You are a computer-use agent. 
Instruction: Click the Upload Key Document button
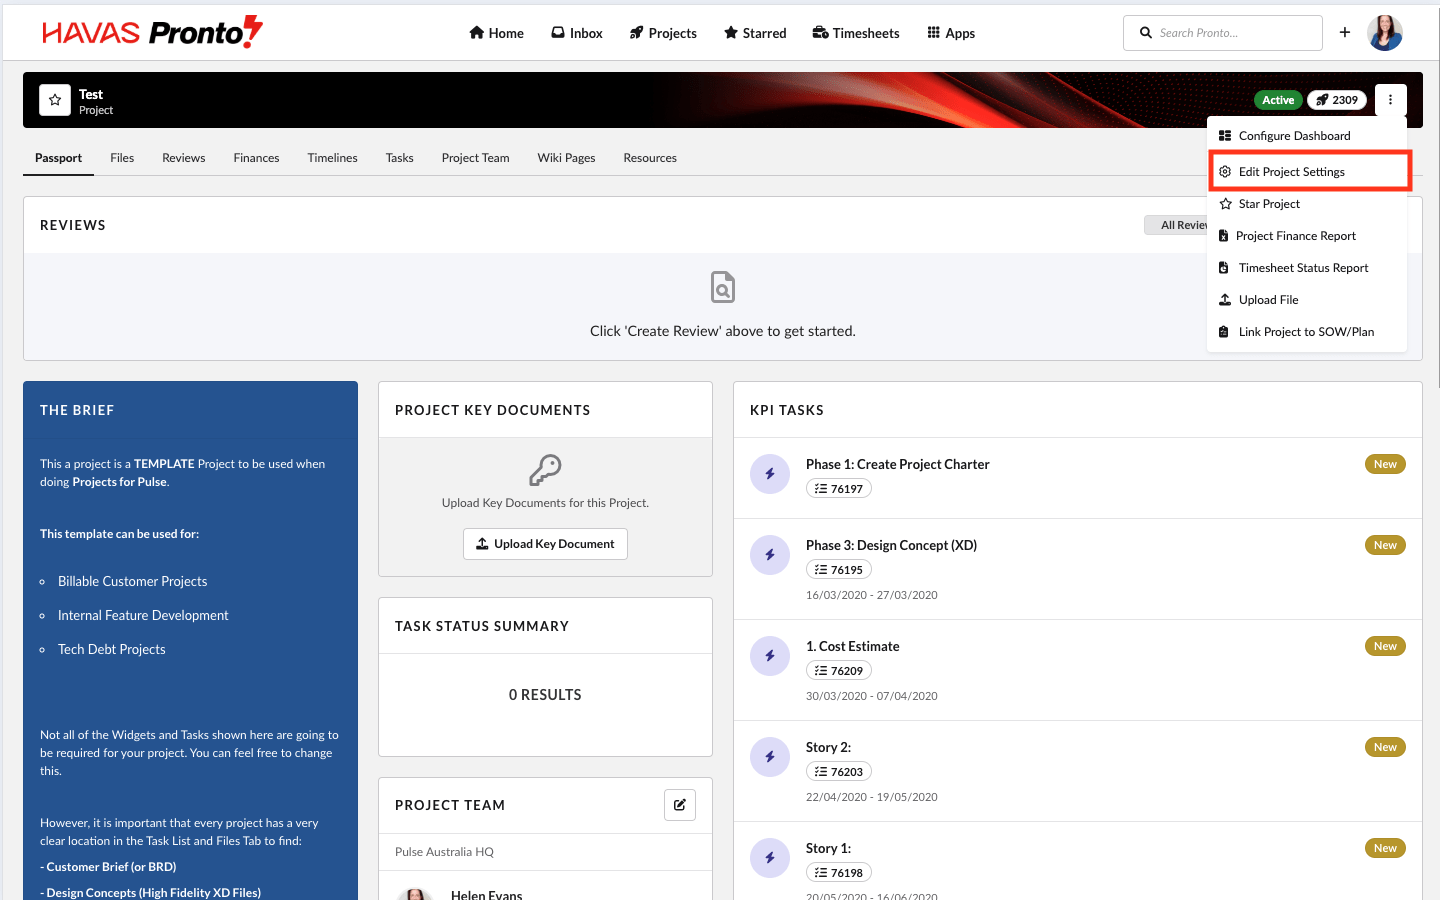(545, 544)
